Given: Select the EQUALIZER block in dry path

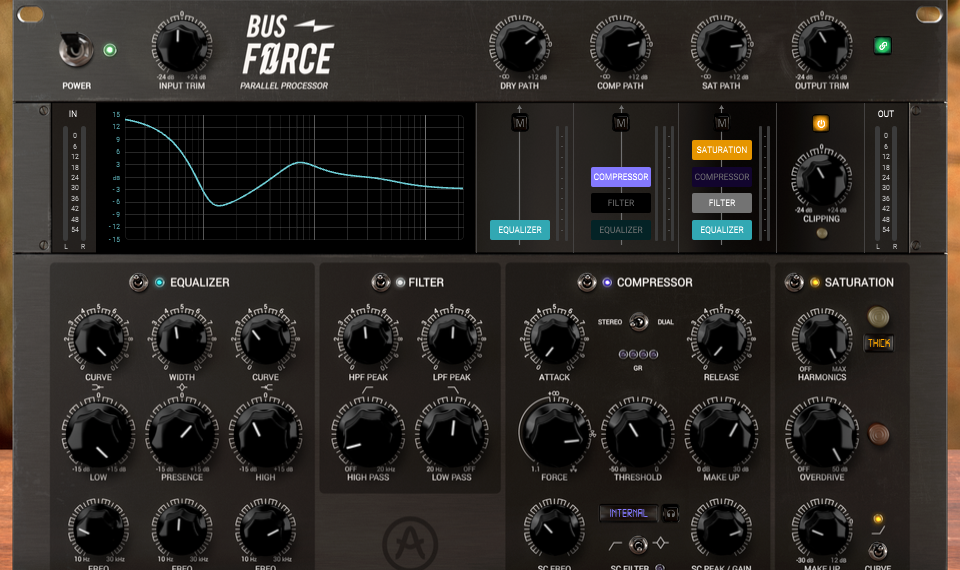Looking at the screenshot, I should click(519, 230).
